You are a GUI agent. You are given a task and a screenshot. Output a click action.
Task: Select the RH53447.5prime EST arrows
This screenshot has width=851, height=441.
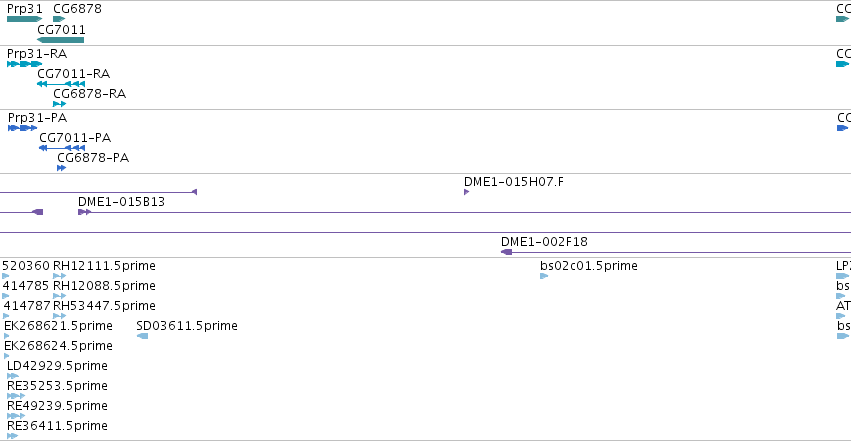[59, 316]
